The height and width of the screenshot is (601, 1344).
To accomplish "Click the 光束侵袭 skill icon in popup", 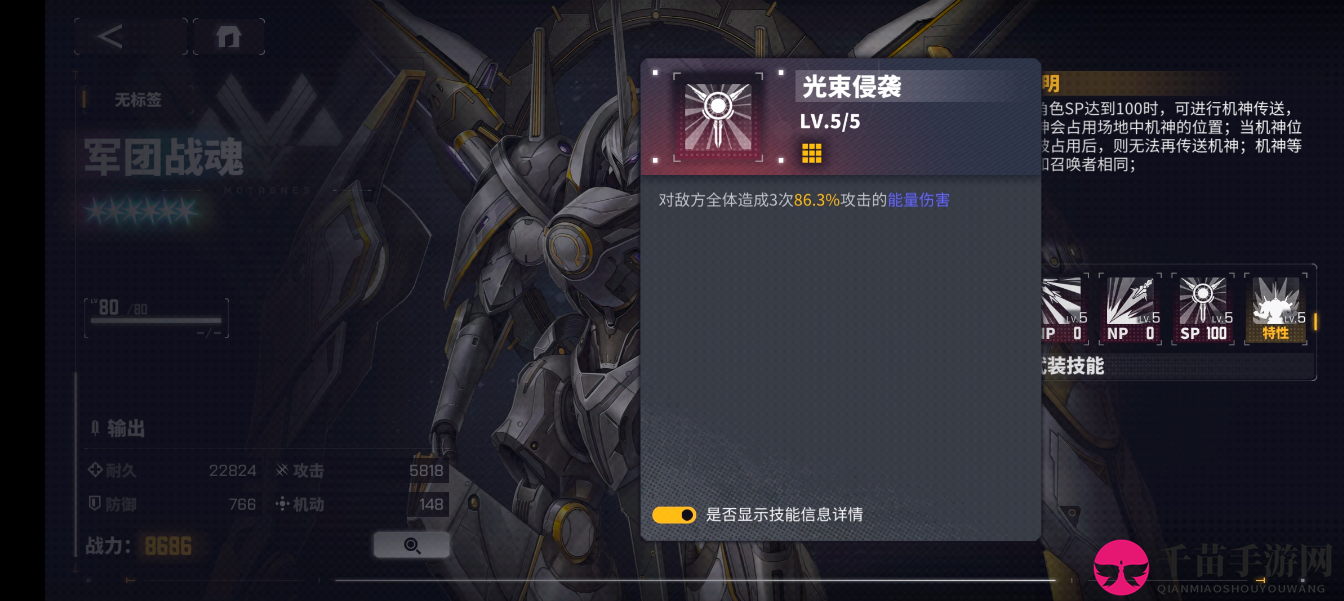I will coord(717,117).
